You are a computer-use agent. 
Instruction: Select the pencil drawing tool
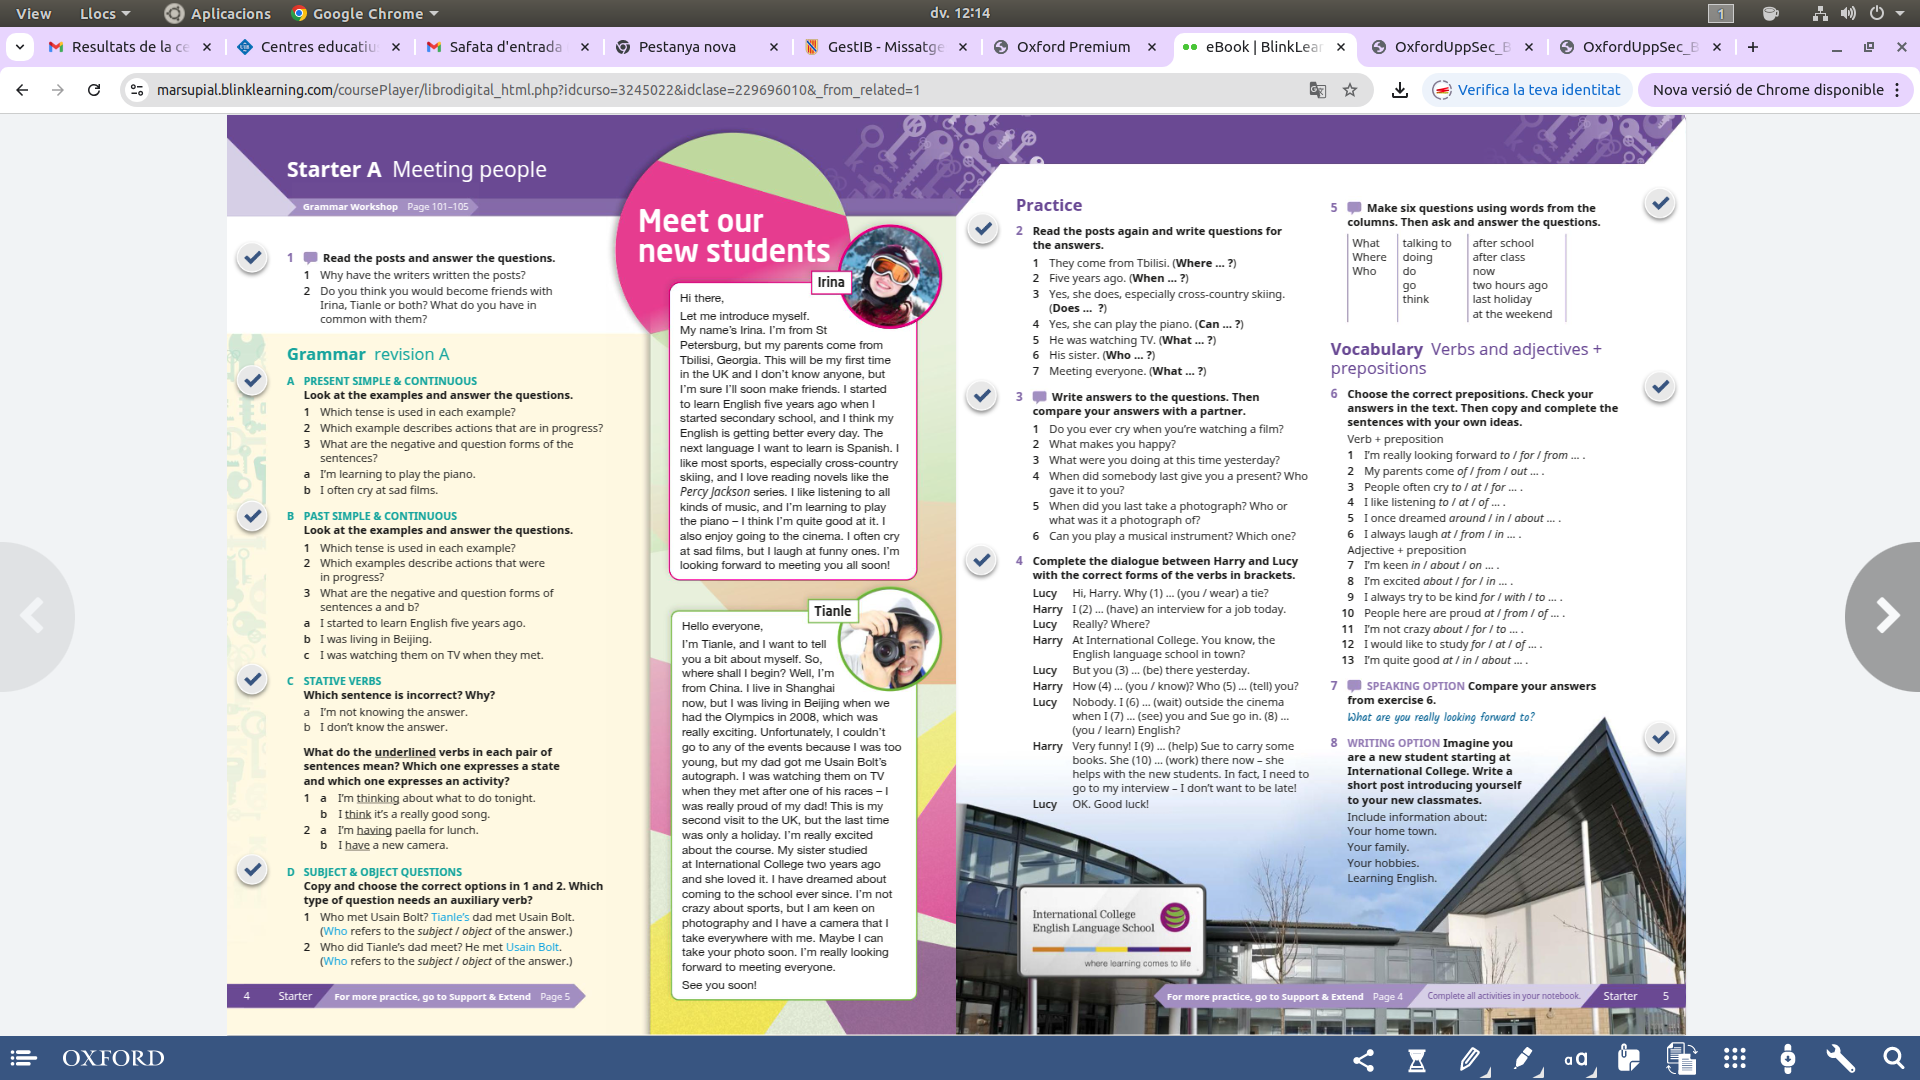pos(1470,1059)
